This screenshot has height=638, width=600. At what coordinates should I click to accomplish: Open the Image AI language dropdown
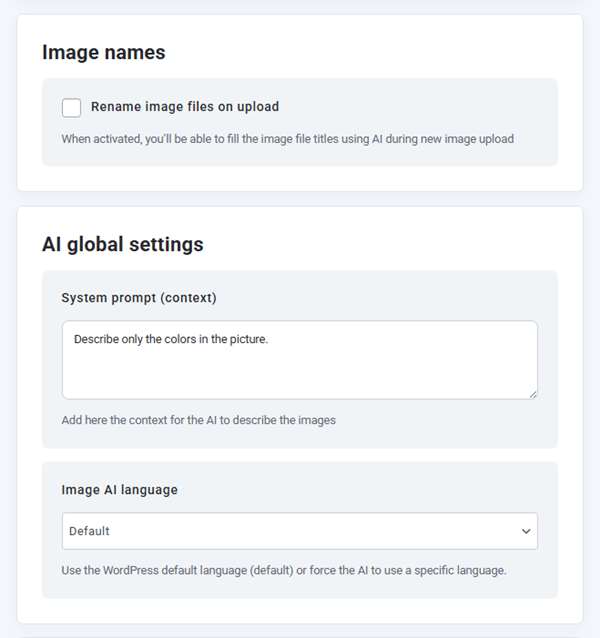(x=299, y=531)
